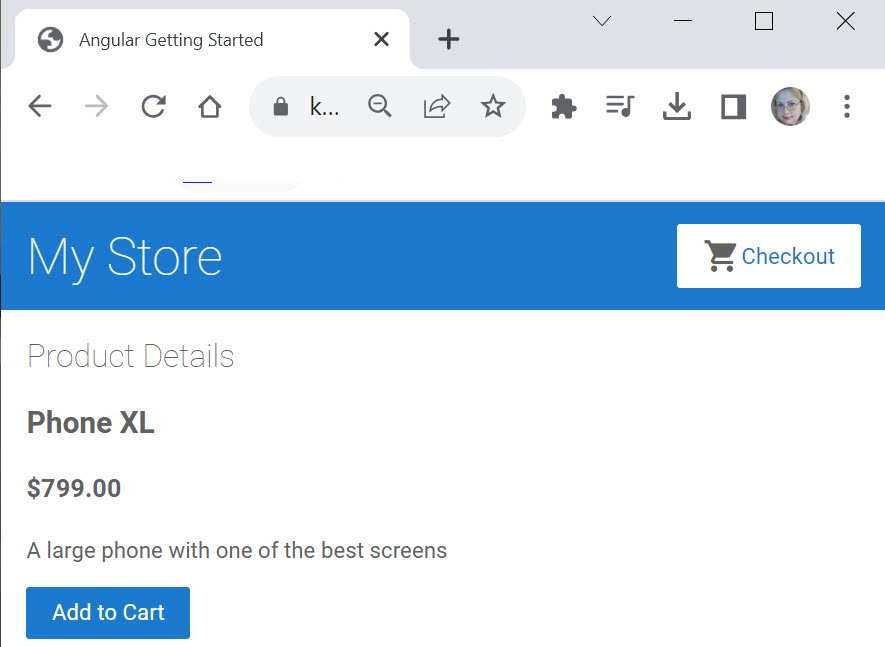Bookmark this tab with the star icon
Viewport: 885px width, 647px height.
(493, 106)
